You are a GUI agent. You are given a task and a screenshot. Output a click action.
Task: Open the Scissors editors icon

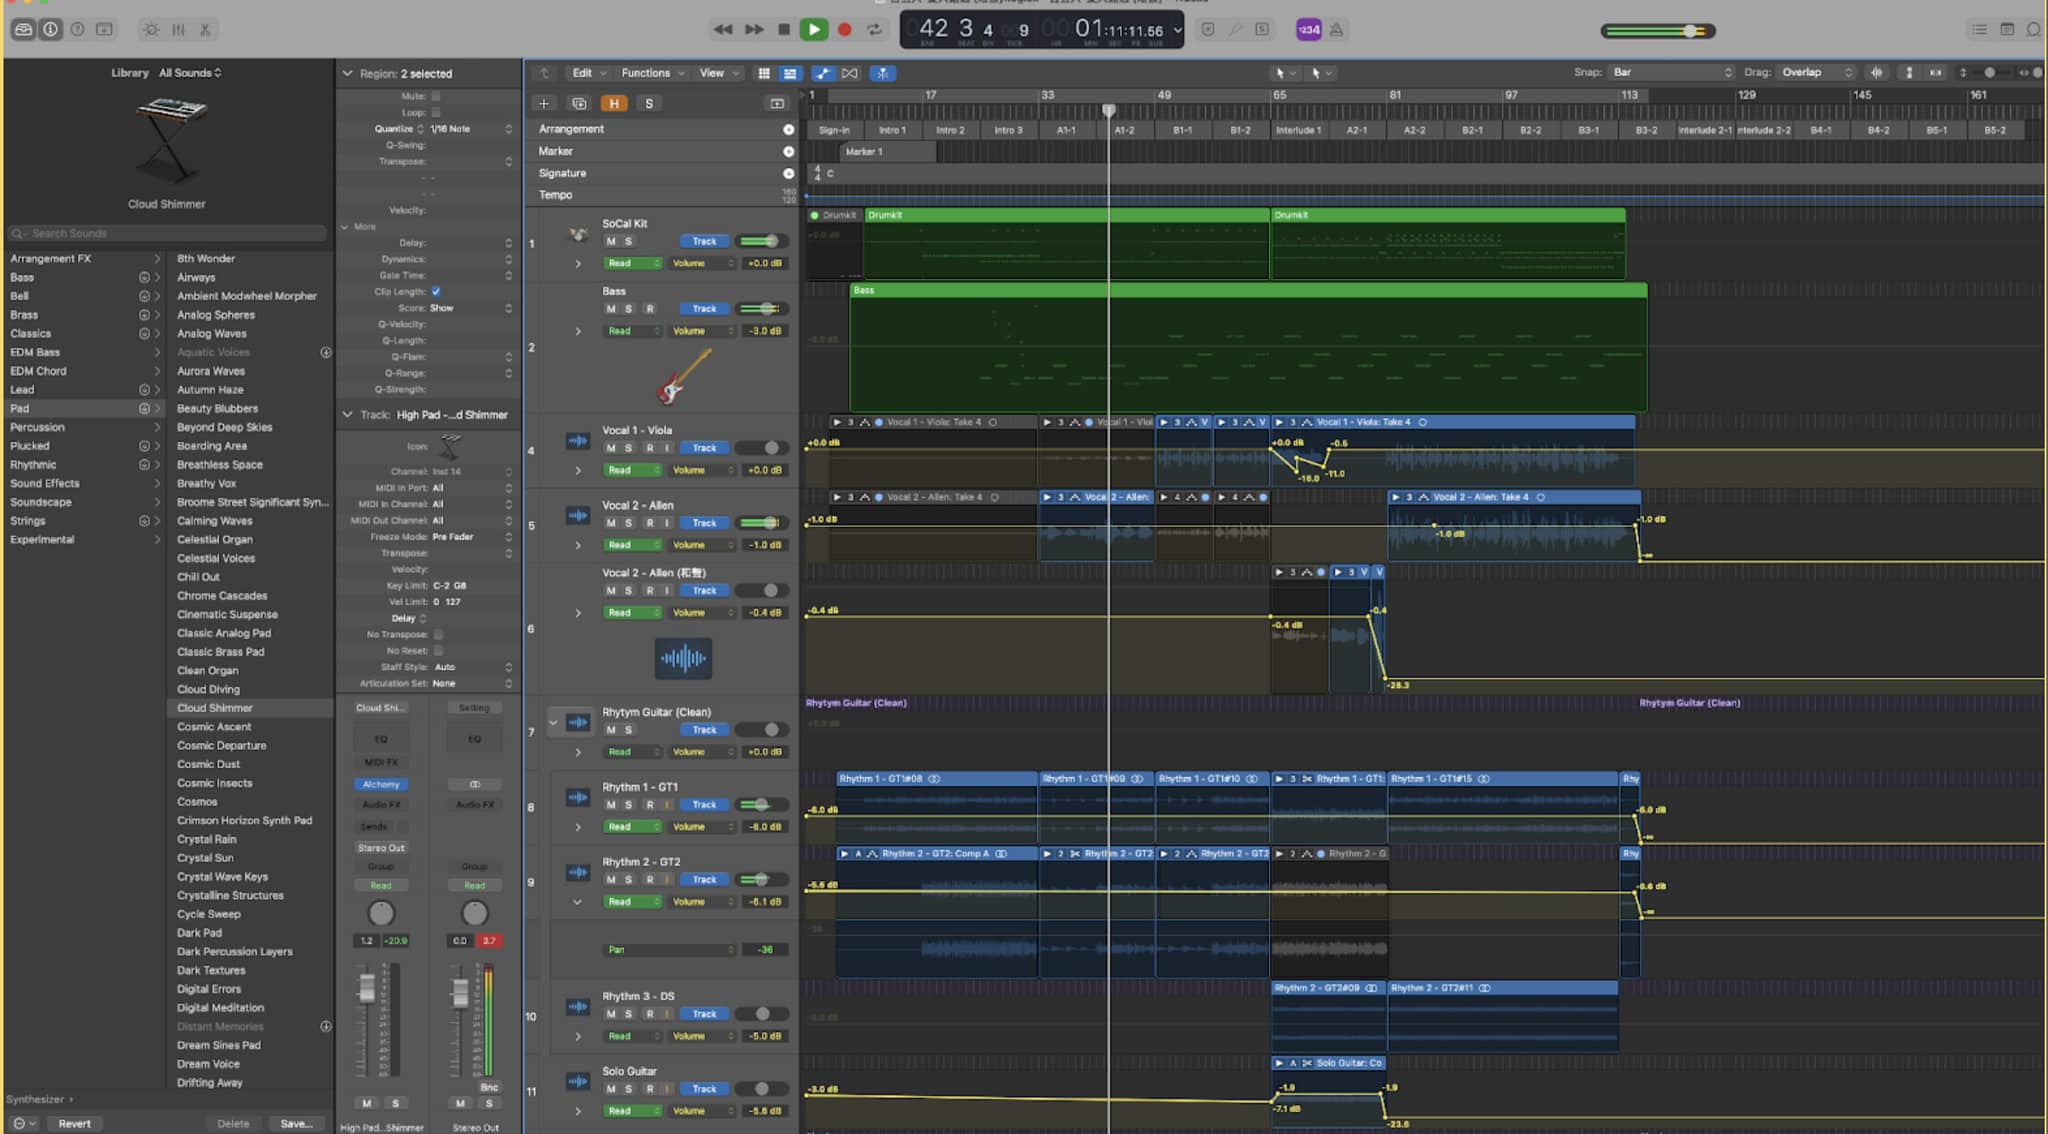tap(205, 29)
